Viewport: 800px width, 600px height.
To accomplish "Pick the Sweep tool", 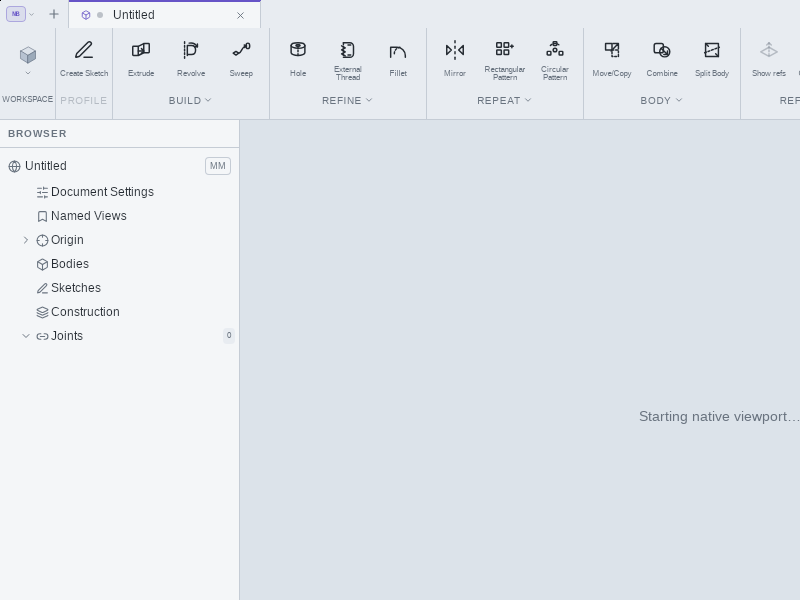I will pos(241,59).
